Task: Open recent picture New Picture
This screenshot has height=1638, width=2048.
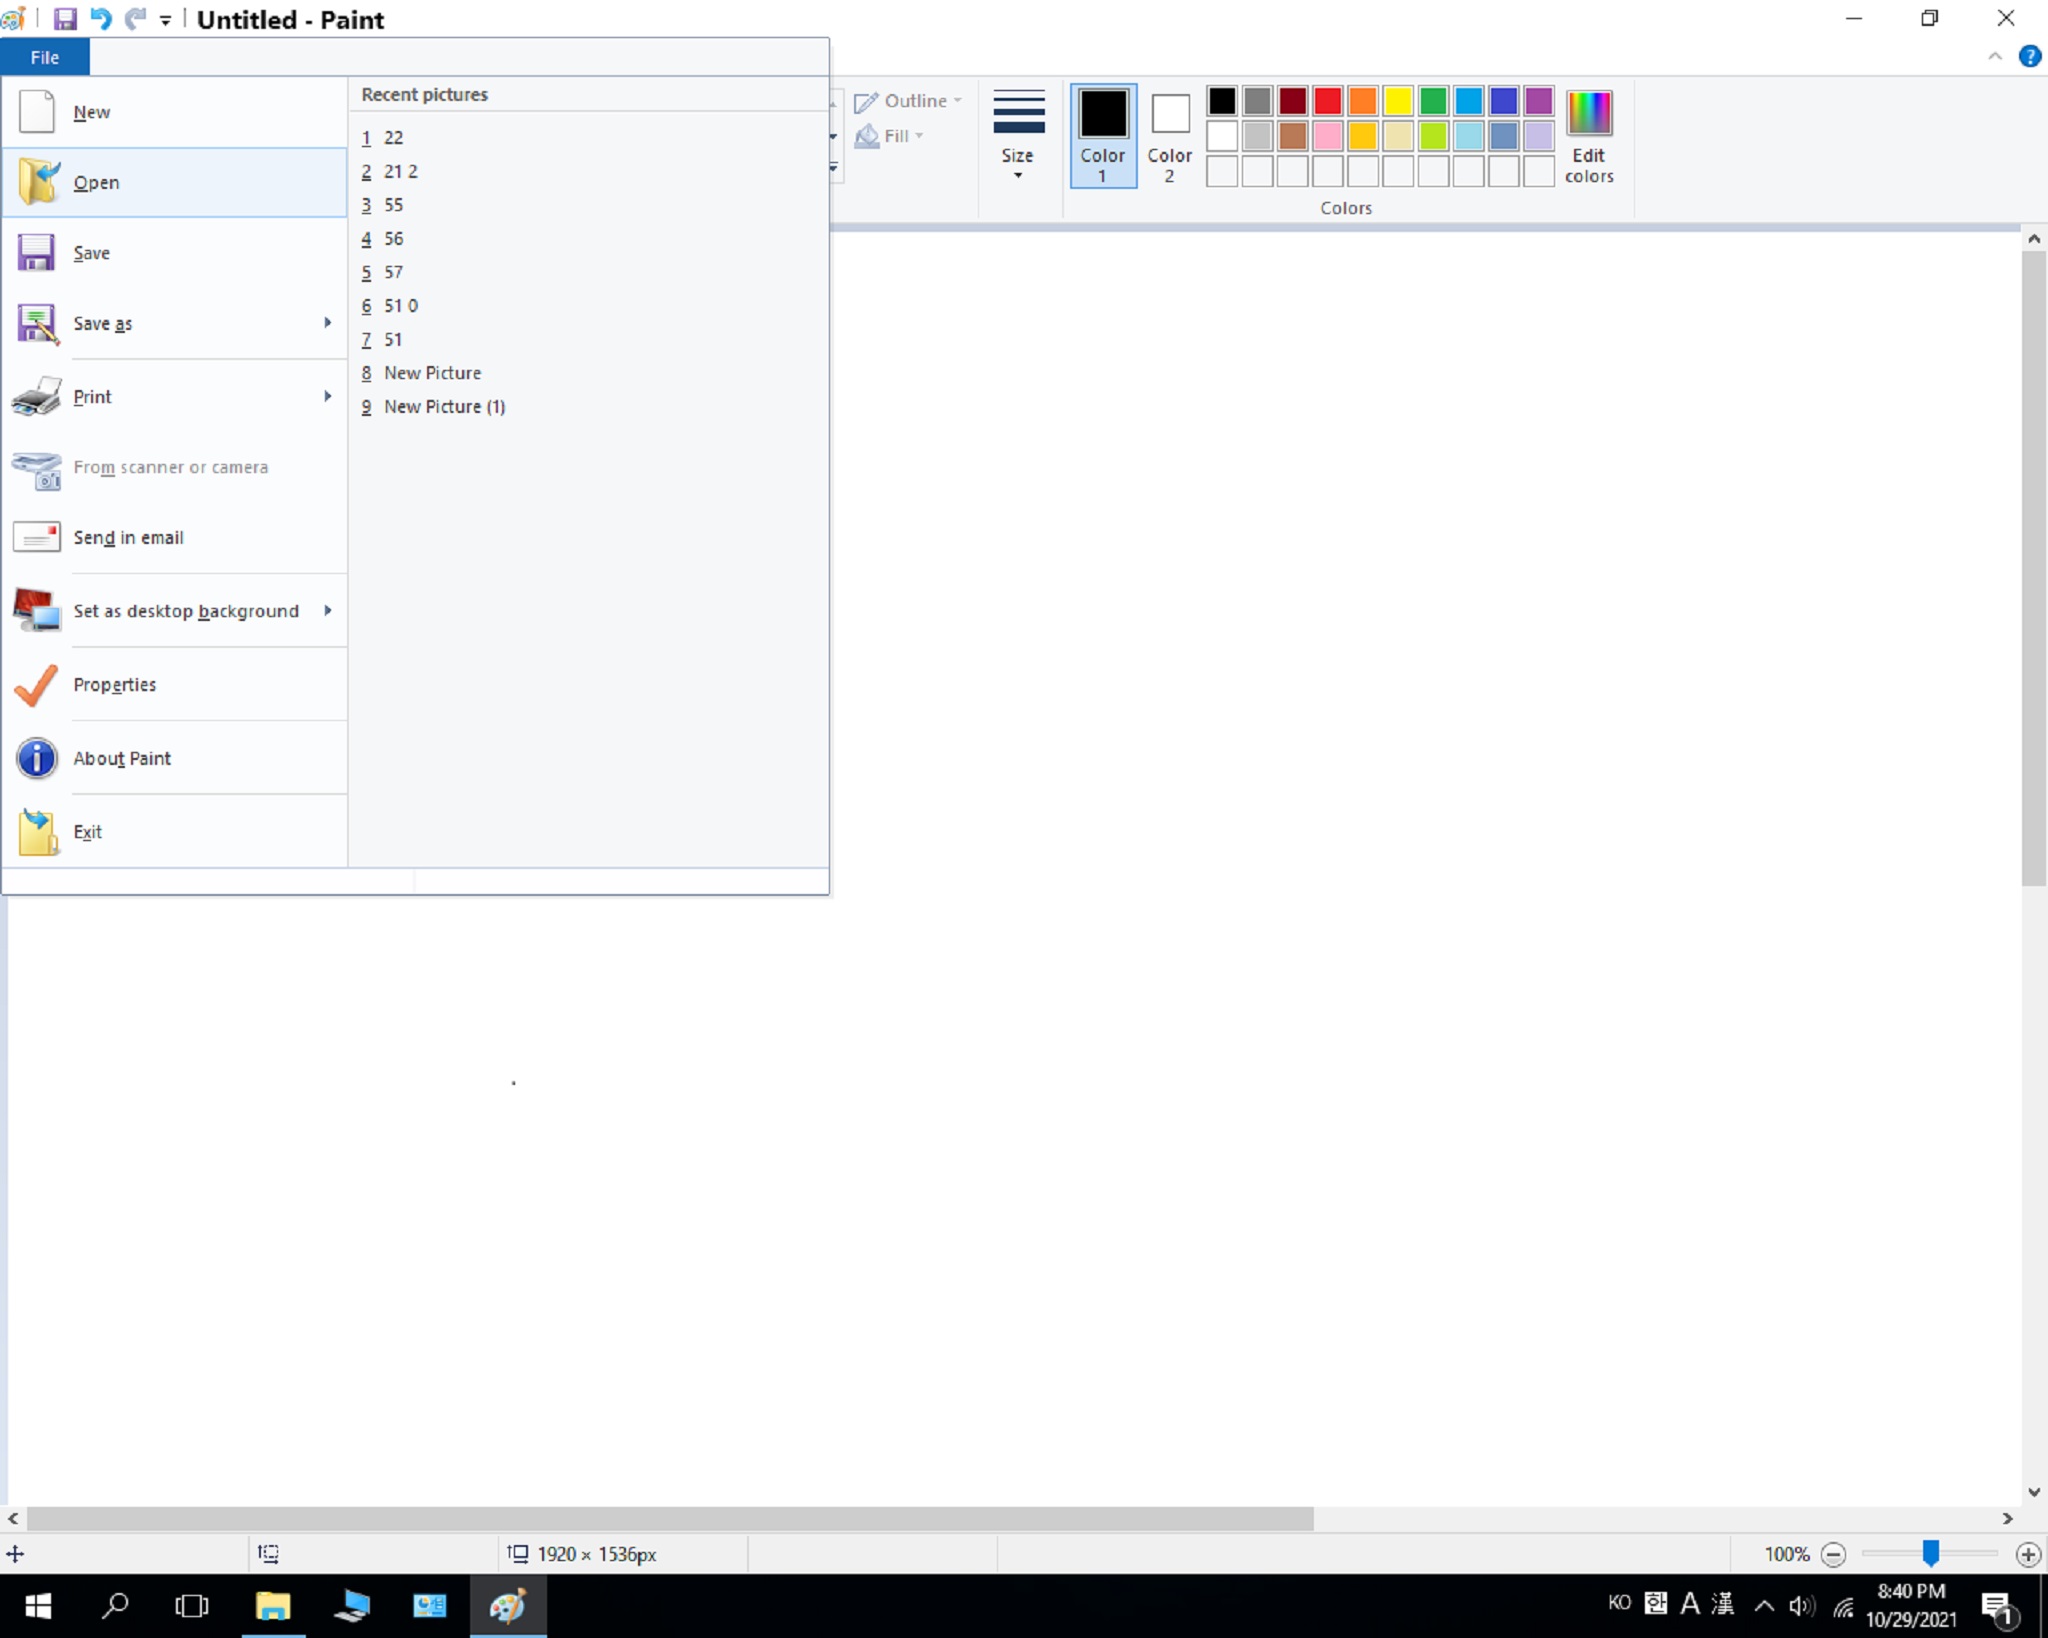Action: click(x=590, y=373)
